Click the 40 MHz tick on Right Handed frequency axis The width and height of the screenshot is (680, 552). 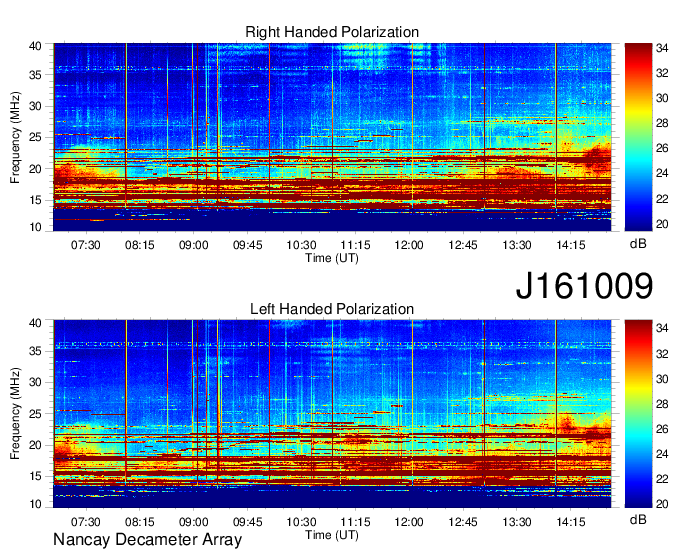pos(36,46)
